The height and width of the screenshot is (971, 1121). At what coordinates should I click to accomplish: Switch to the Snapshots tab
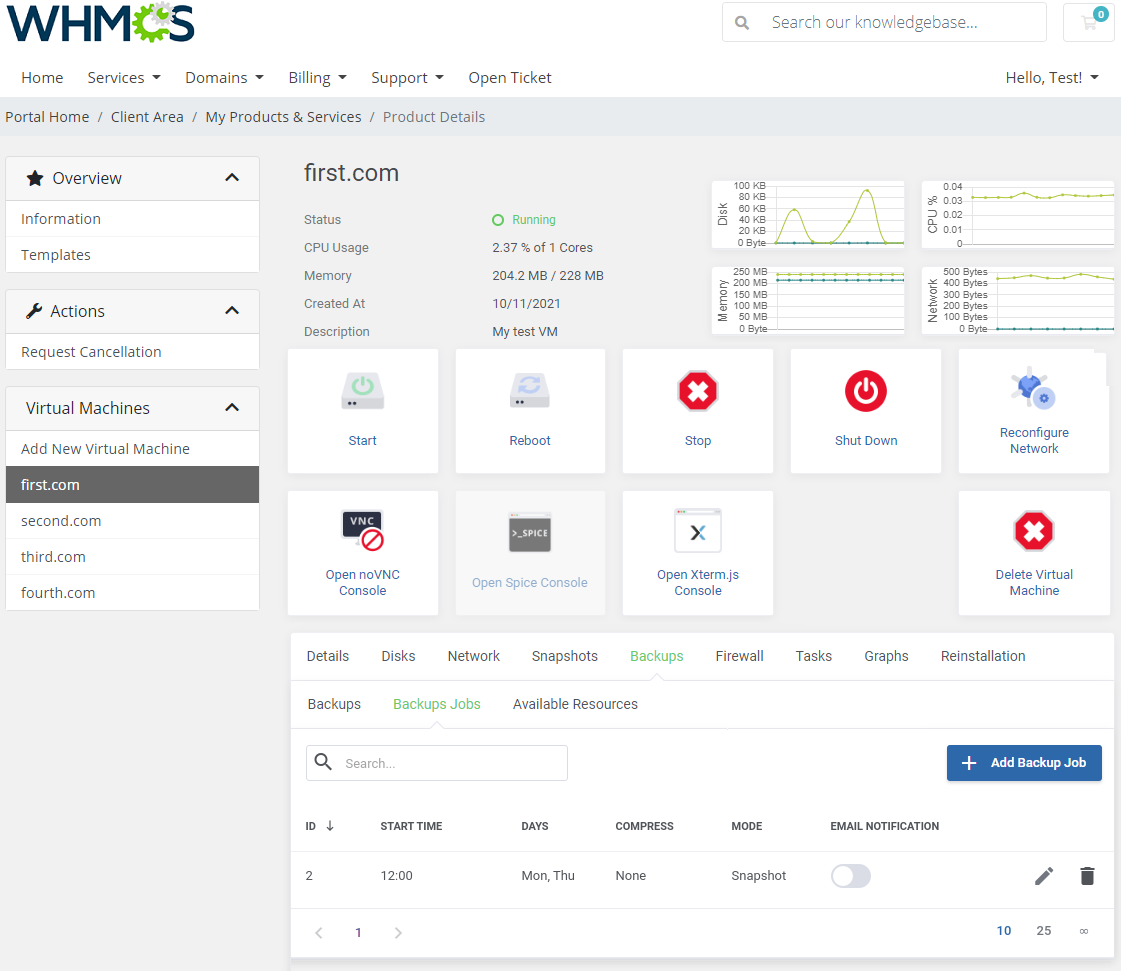(x=564, y=656)
